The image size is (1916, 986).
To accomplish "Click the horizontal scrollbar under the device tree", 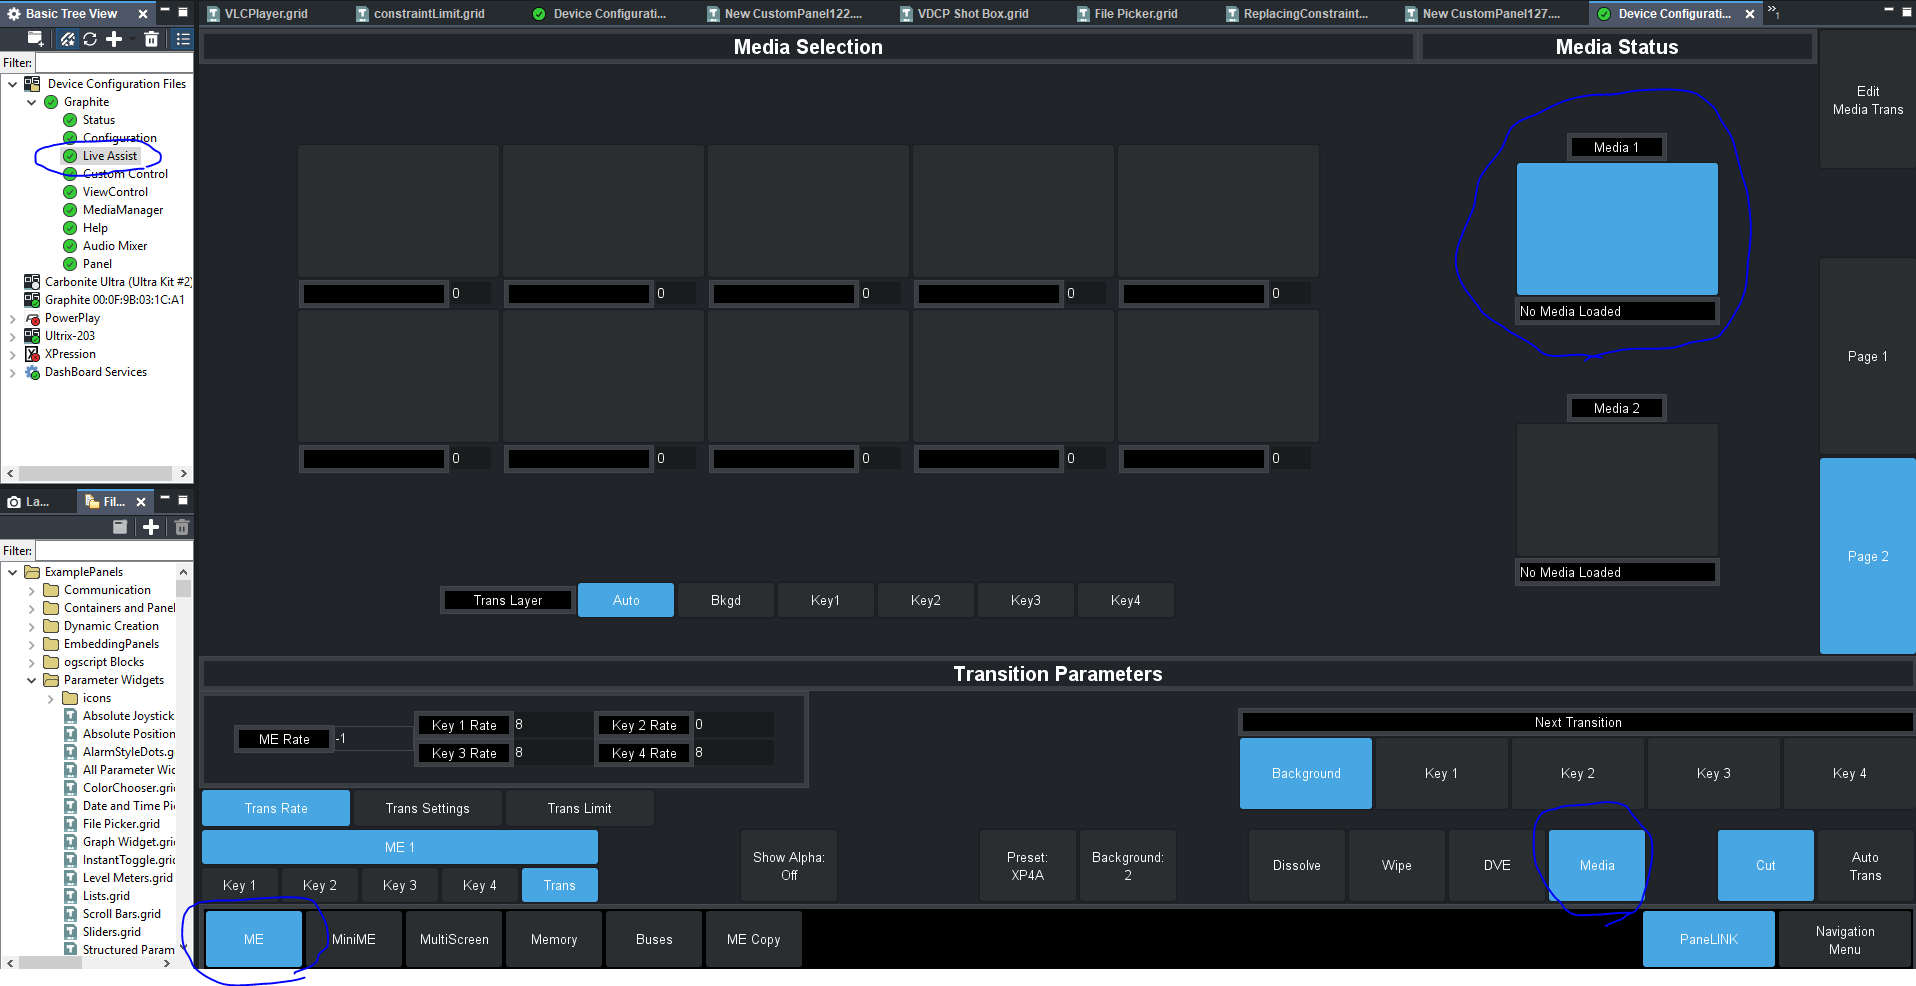I will pos(95,473).
